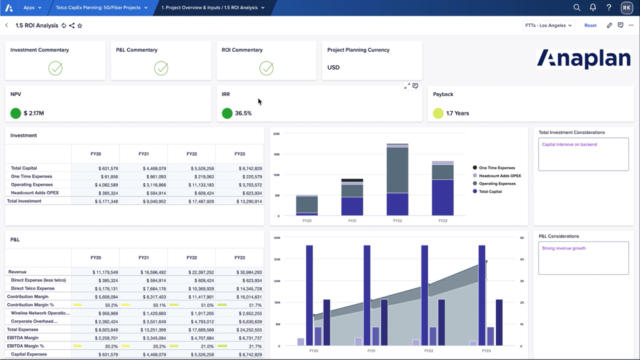The image size is (640, 360).
Task: Click the ROI Commentary checkmark
Action: coord(266,68)
